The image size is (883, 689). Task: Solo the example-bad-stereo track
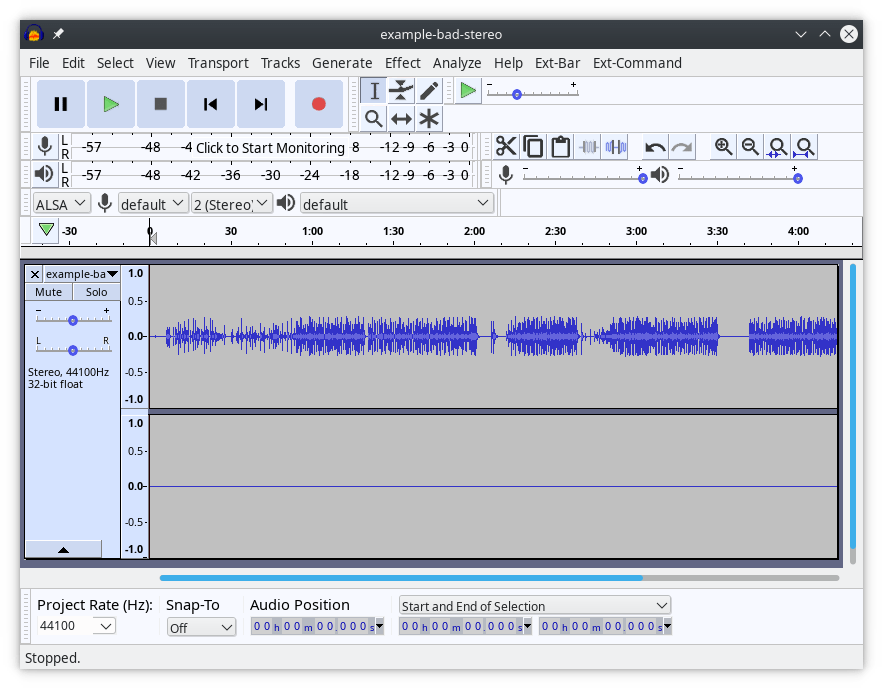click(x=95, y=291)
